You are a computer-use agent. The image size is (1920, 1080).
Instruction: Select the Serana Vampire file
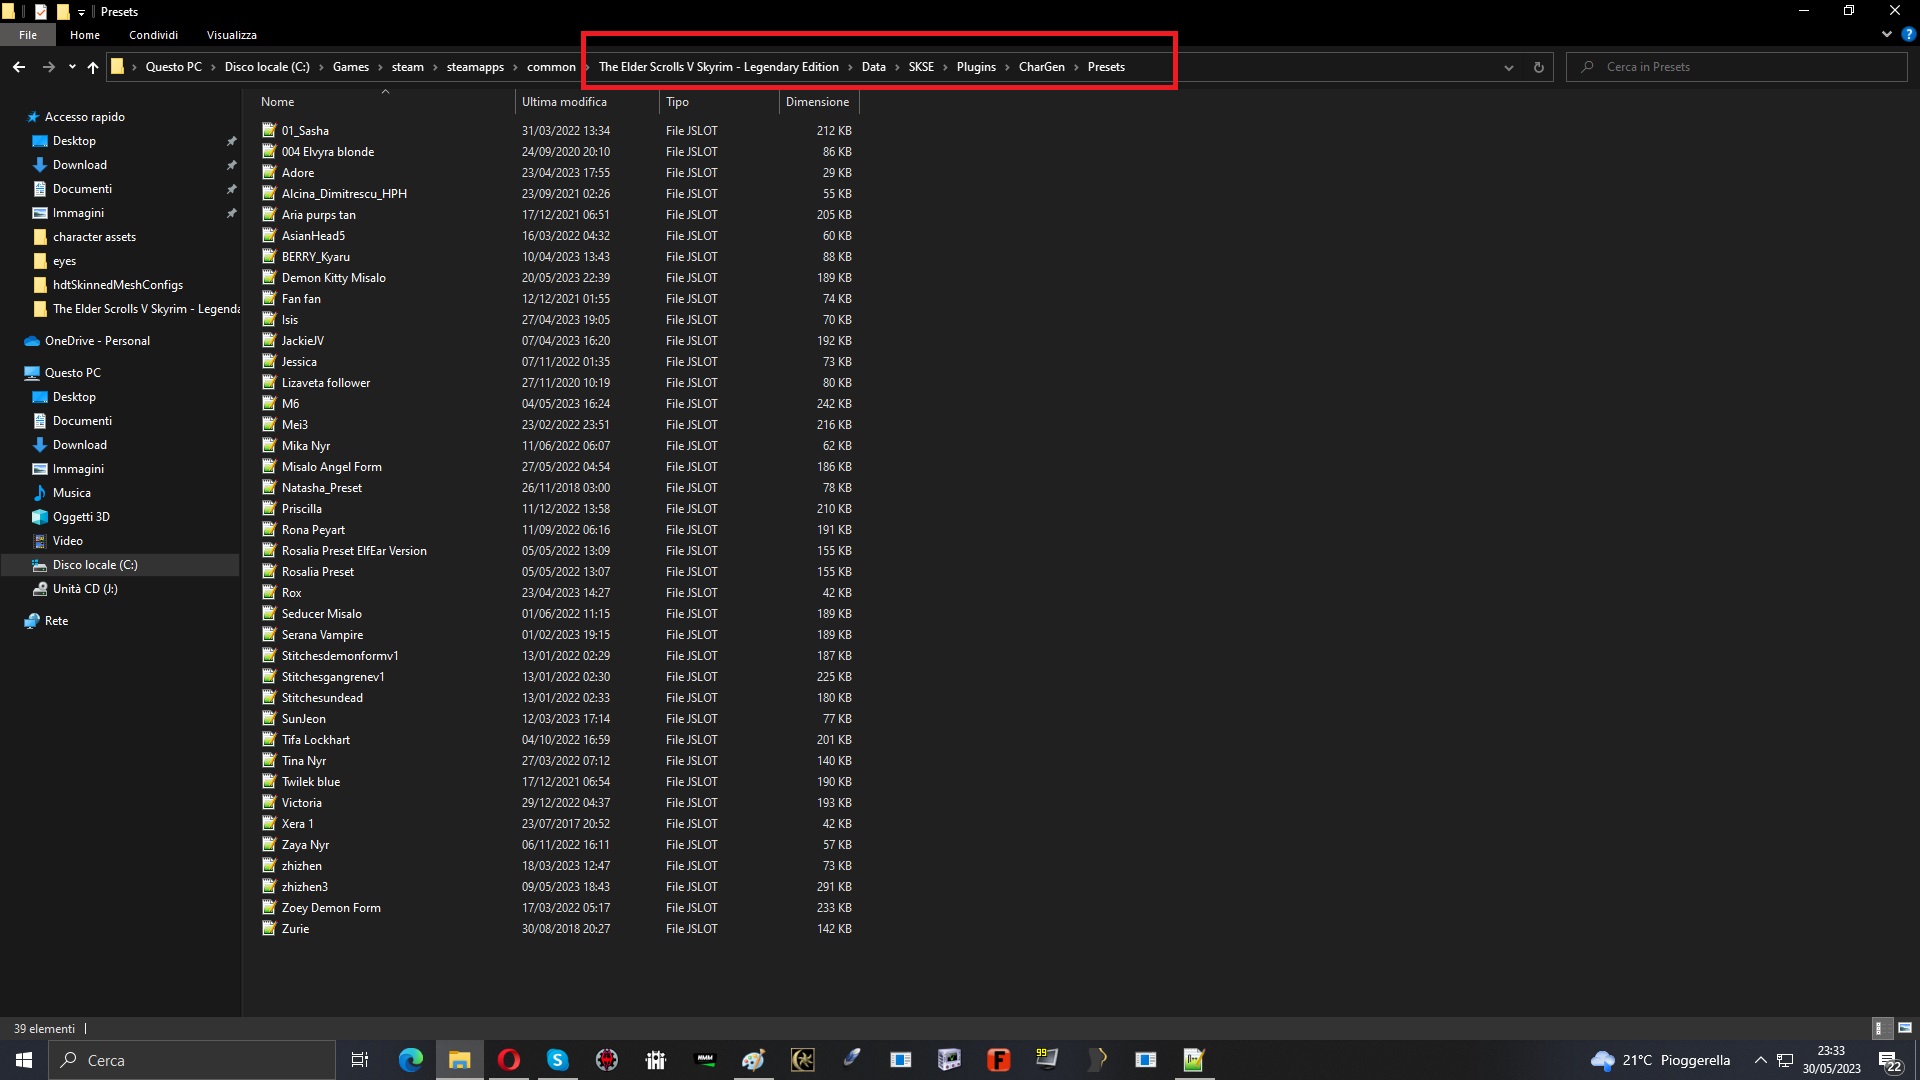pyautogui.click(x=322, y=635)
